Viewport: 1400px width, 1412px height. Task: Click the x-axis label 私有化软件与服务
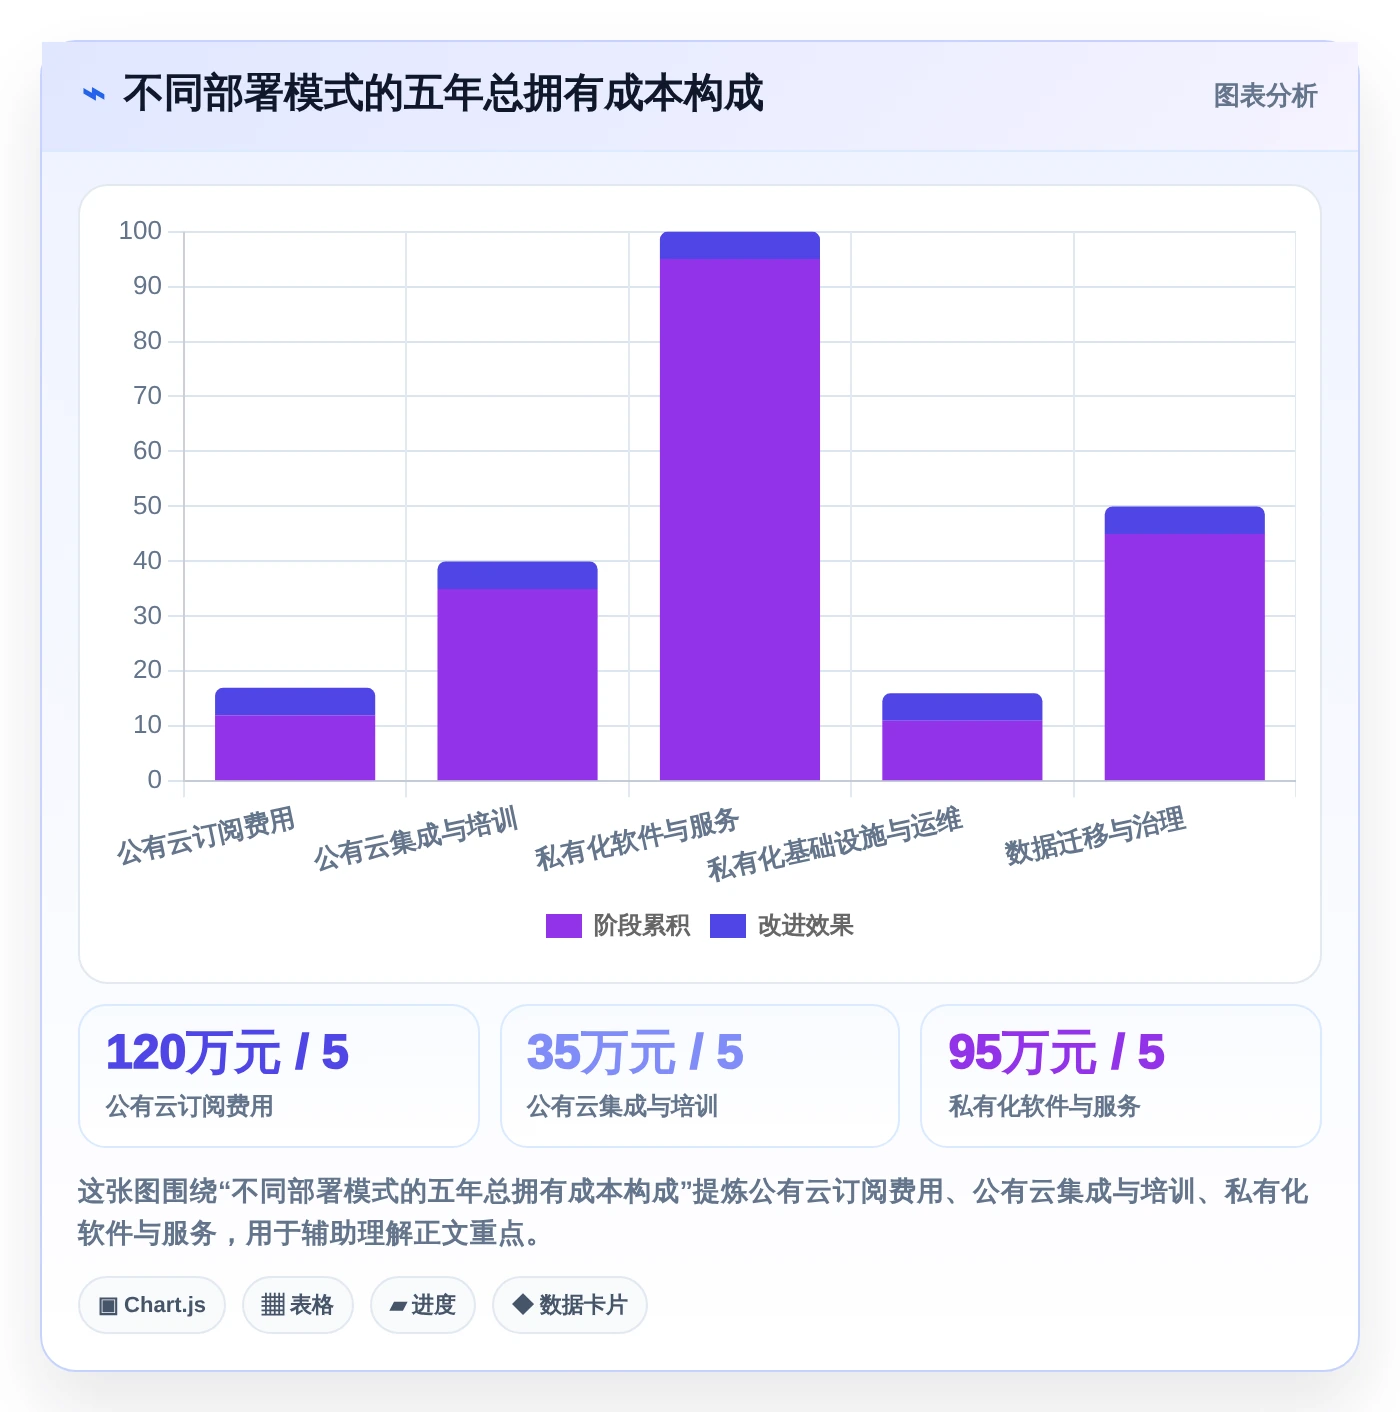[x=638, y=839]
